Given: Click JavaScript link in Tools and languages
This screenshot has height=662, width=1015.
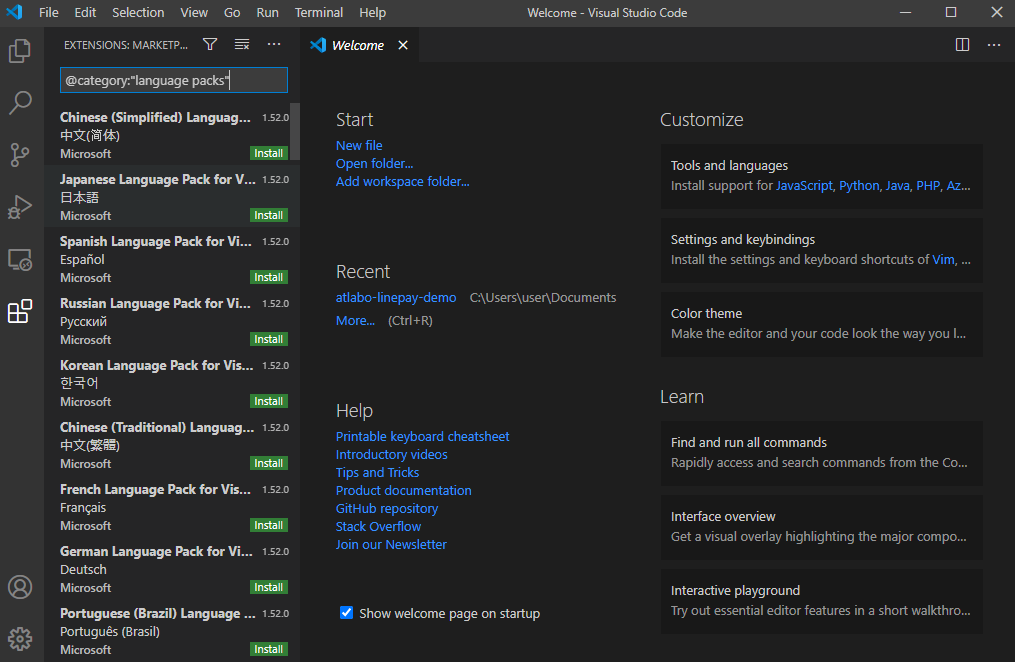Looking at the screenshot, I should pyautogui.click(x=804, y=186).
